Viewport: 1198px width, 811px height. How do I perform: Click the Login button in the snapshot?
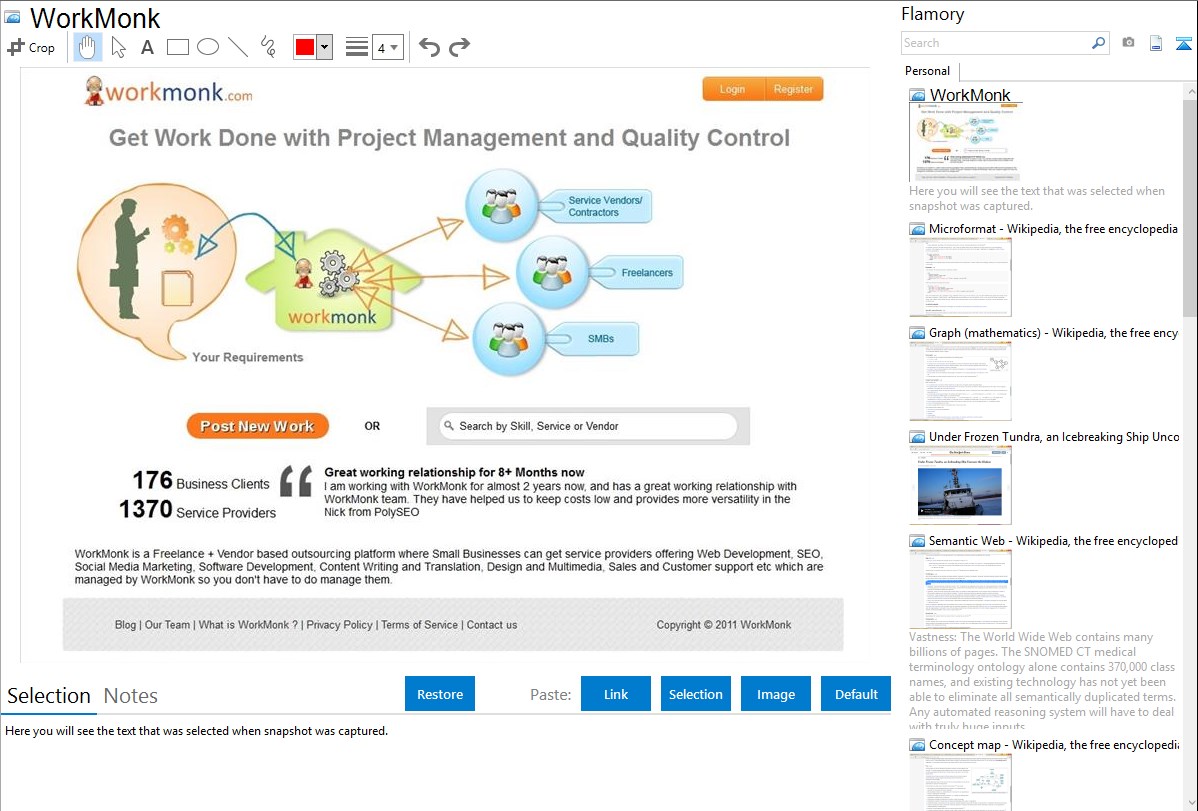733,89
